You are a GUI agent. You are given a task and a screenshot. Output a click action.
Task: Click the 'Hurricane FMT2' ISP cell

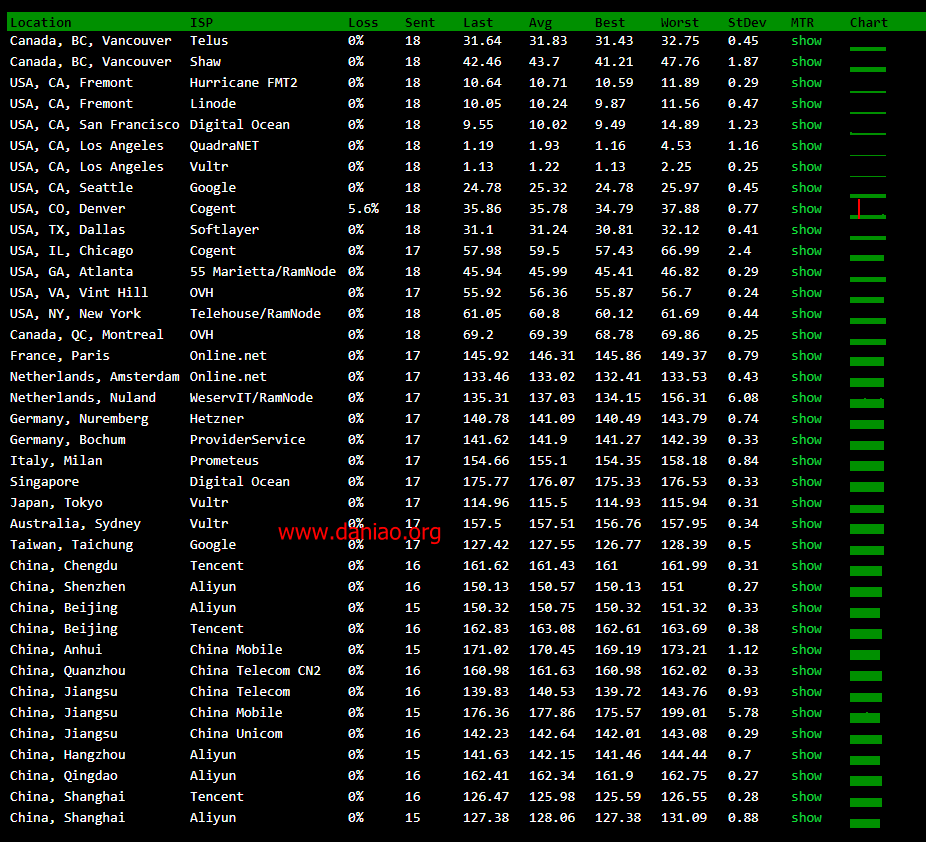(243, 83)
